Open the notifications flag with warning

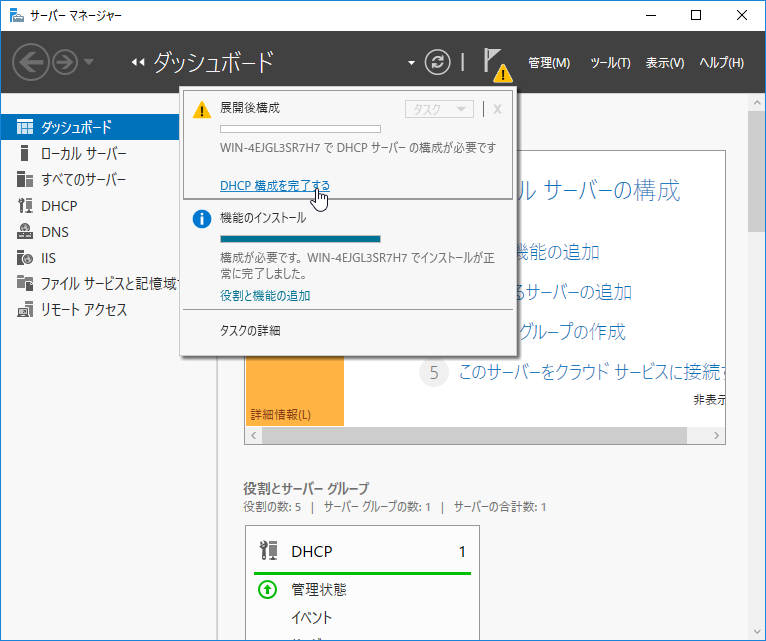pos(497,65)
